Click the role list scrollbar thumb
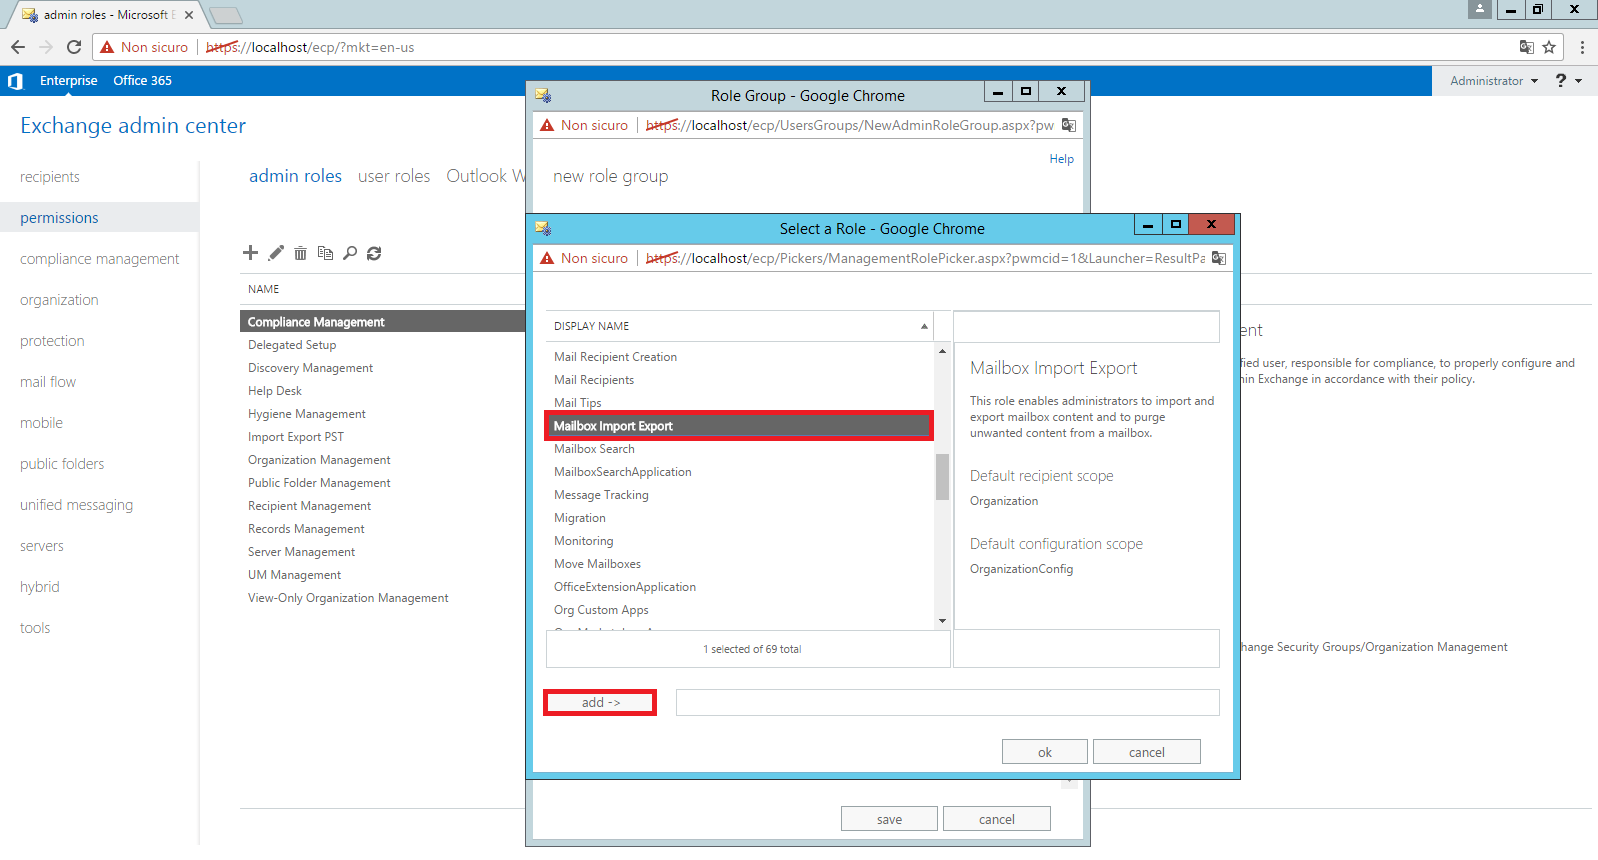 pyautogui.click(x=942, y=477)
